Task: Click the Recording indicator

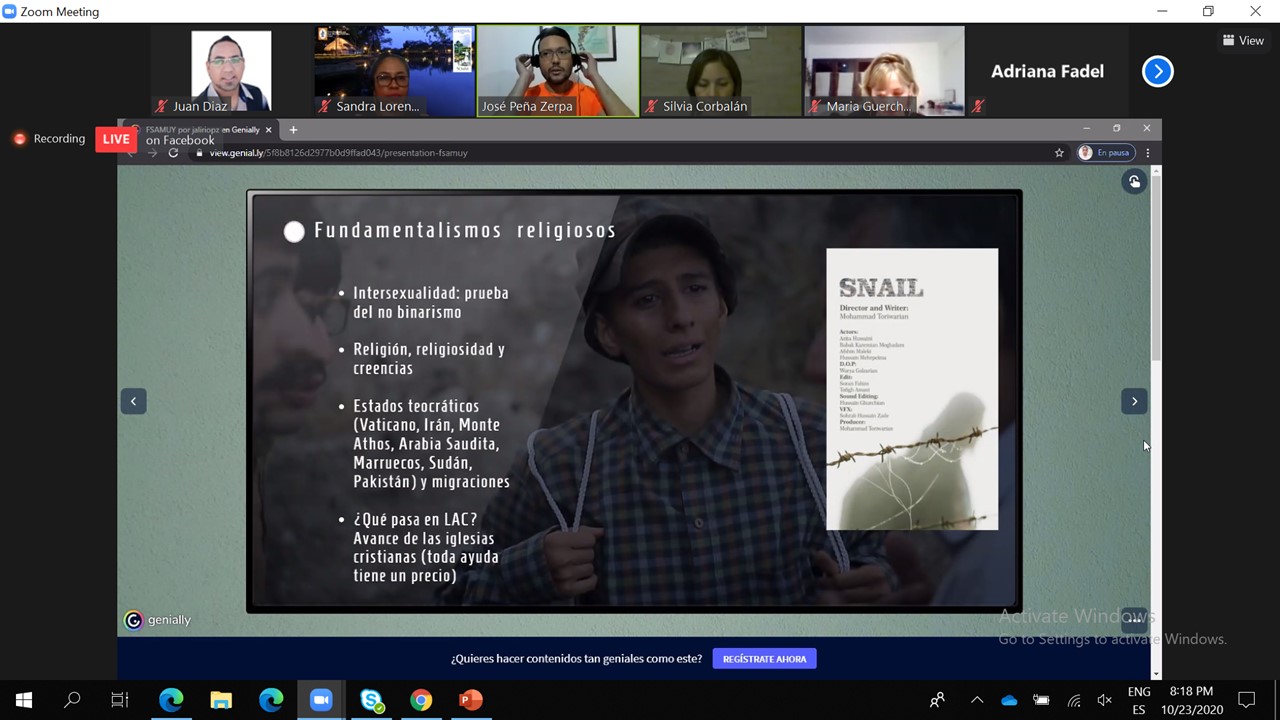Action: point(50,139)
